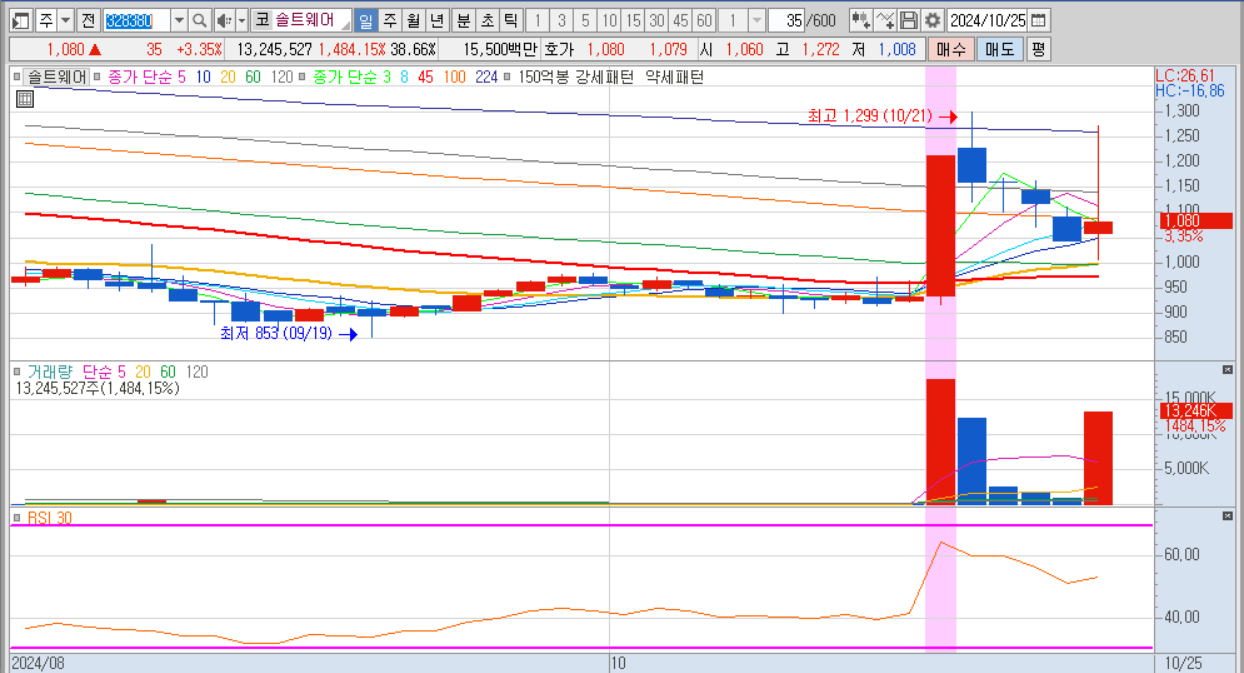This screenshot has height=673, width=1244.
Task: Select the 60 interval button
Action: [x=705, y=20]
